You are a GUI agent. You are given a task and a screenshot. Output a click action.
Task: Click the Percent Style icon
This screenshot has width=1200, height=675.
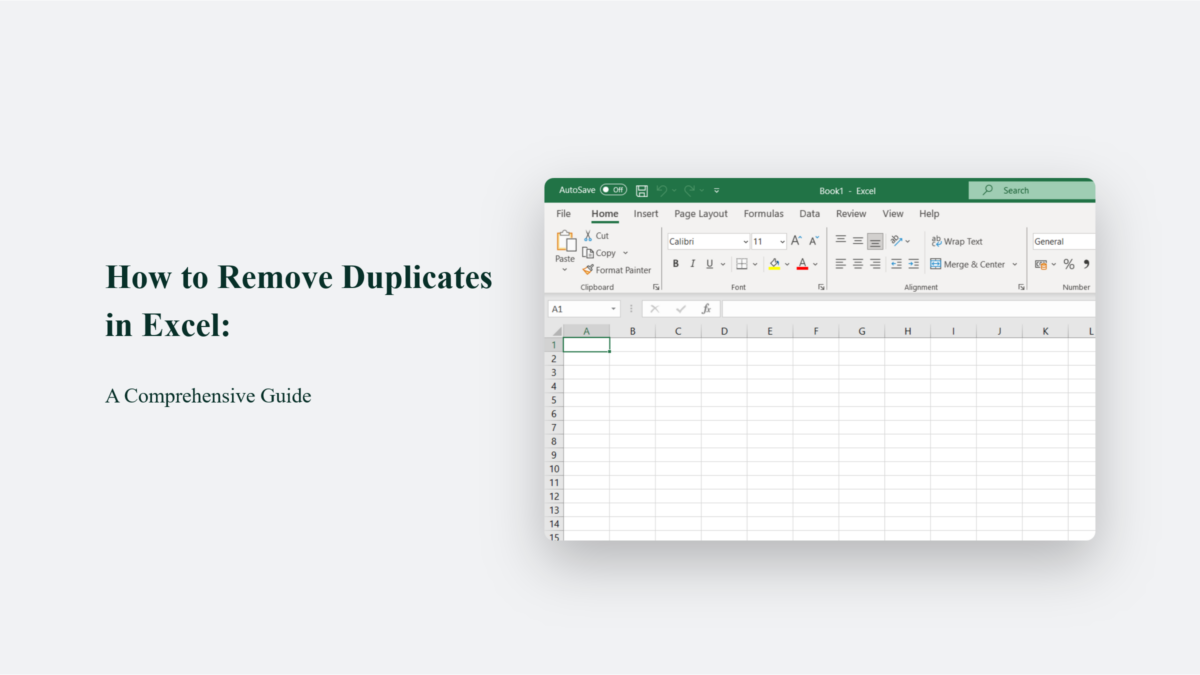pos(1068,264)
